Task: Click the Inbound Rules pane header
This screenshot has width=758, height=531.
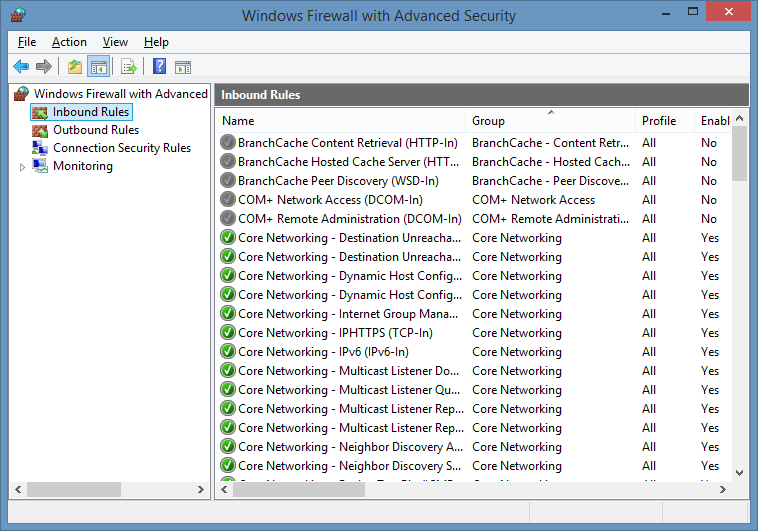Action: click(481, 95)
